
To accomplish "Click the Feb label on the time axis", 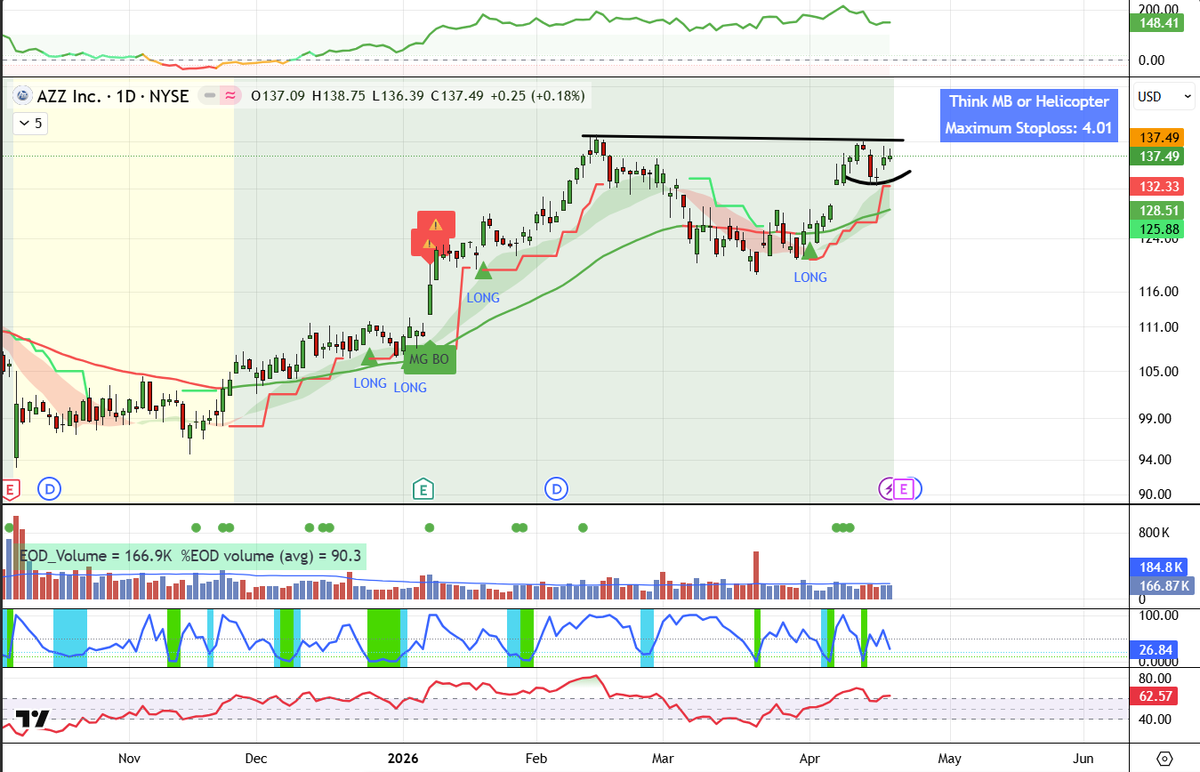I will coord(536,757).
